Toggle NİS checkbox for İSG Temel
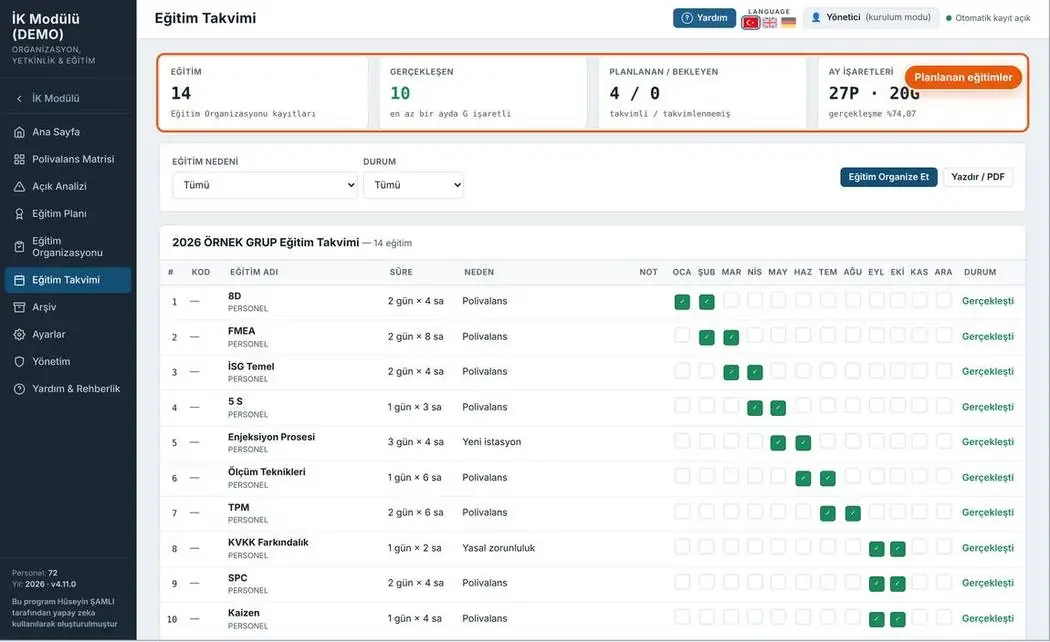The height and width of the screenshot is (642, 1050). [x=755, y=372]
